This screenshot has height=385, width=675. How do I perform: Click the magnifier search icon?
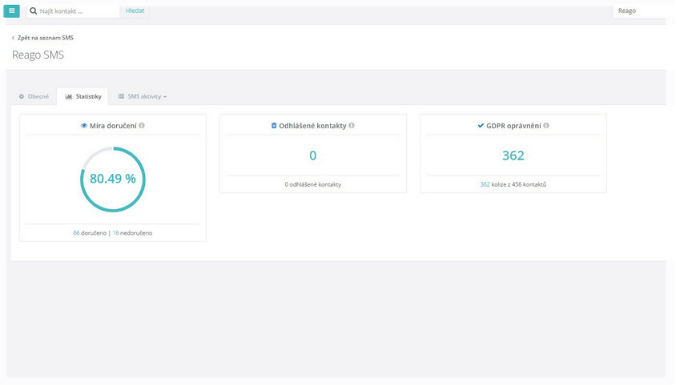[x=33, y=11]
